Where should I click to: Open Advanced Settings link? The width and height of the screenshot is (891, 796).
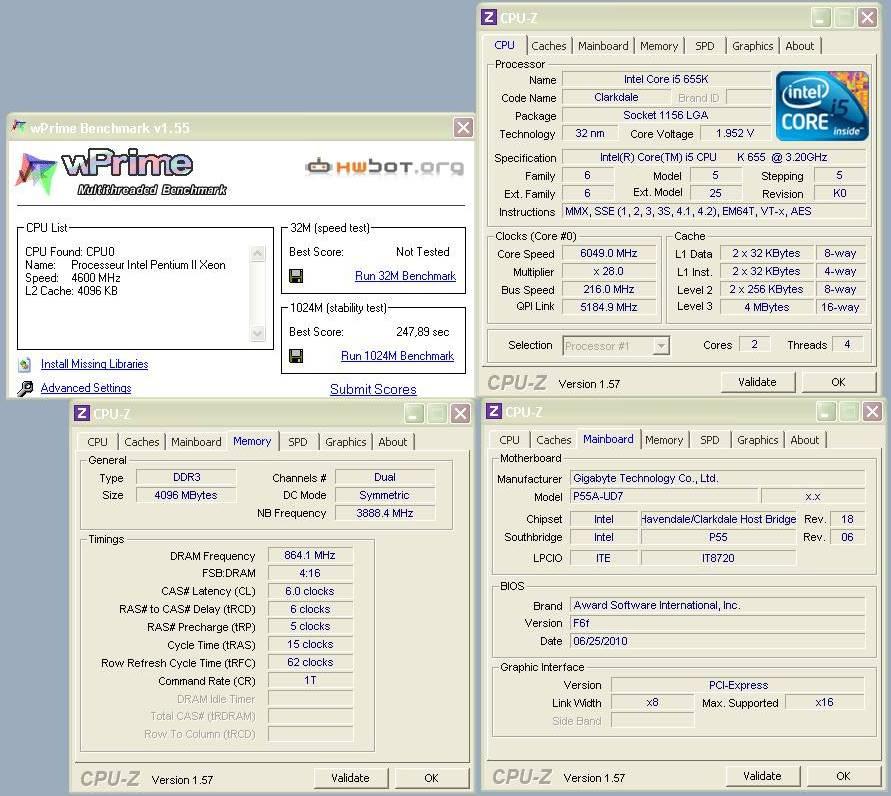86,388
